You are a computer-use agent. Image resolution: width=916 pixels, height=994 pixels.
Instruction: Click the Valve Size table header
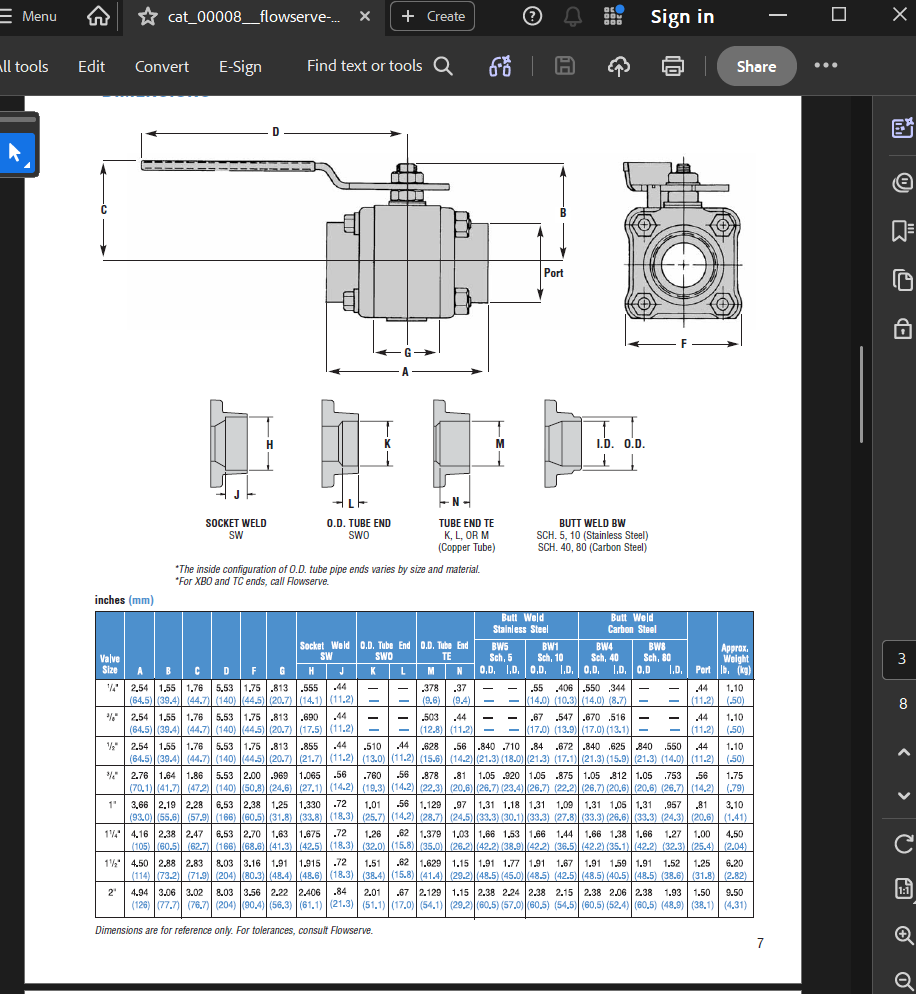pos(110,664)
